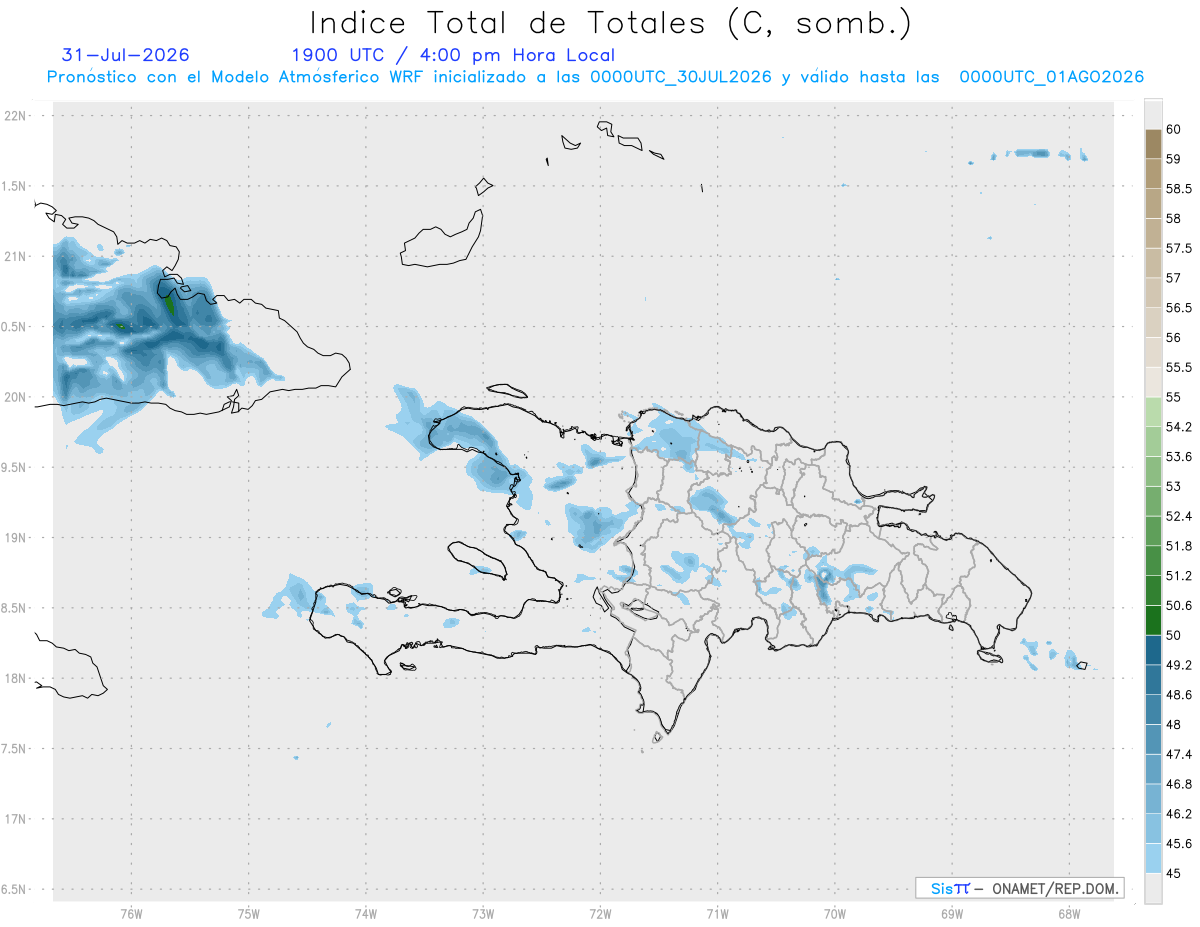The image size is (1200, 927).
Task: Click the "60" colorbar value
Action: [1174, 129]
